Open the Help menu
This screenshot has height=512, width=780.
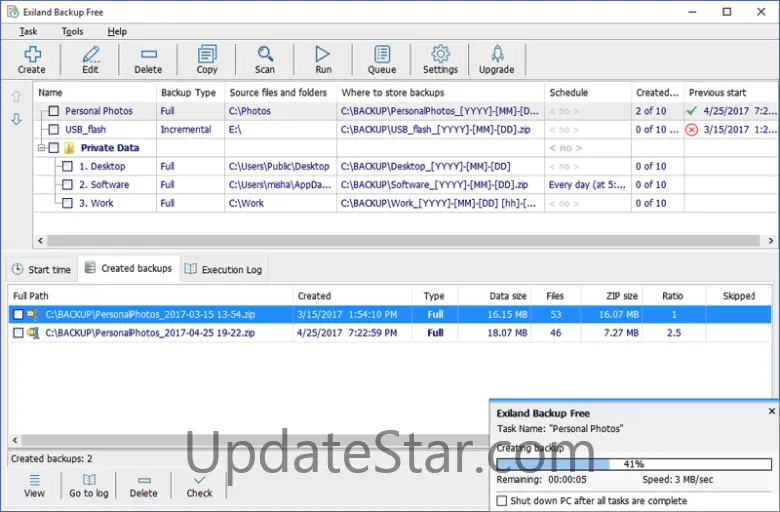point(117,31)
